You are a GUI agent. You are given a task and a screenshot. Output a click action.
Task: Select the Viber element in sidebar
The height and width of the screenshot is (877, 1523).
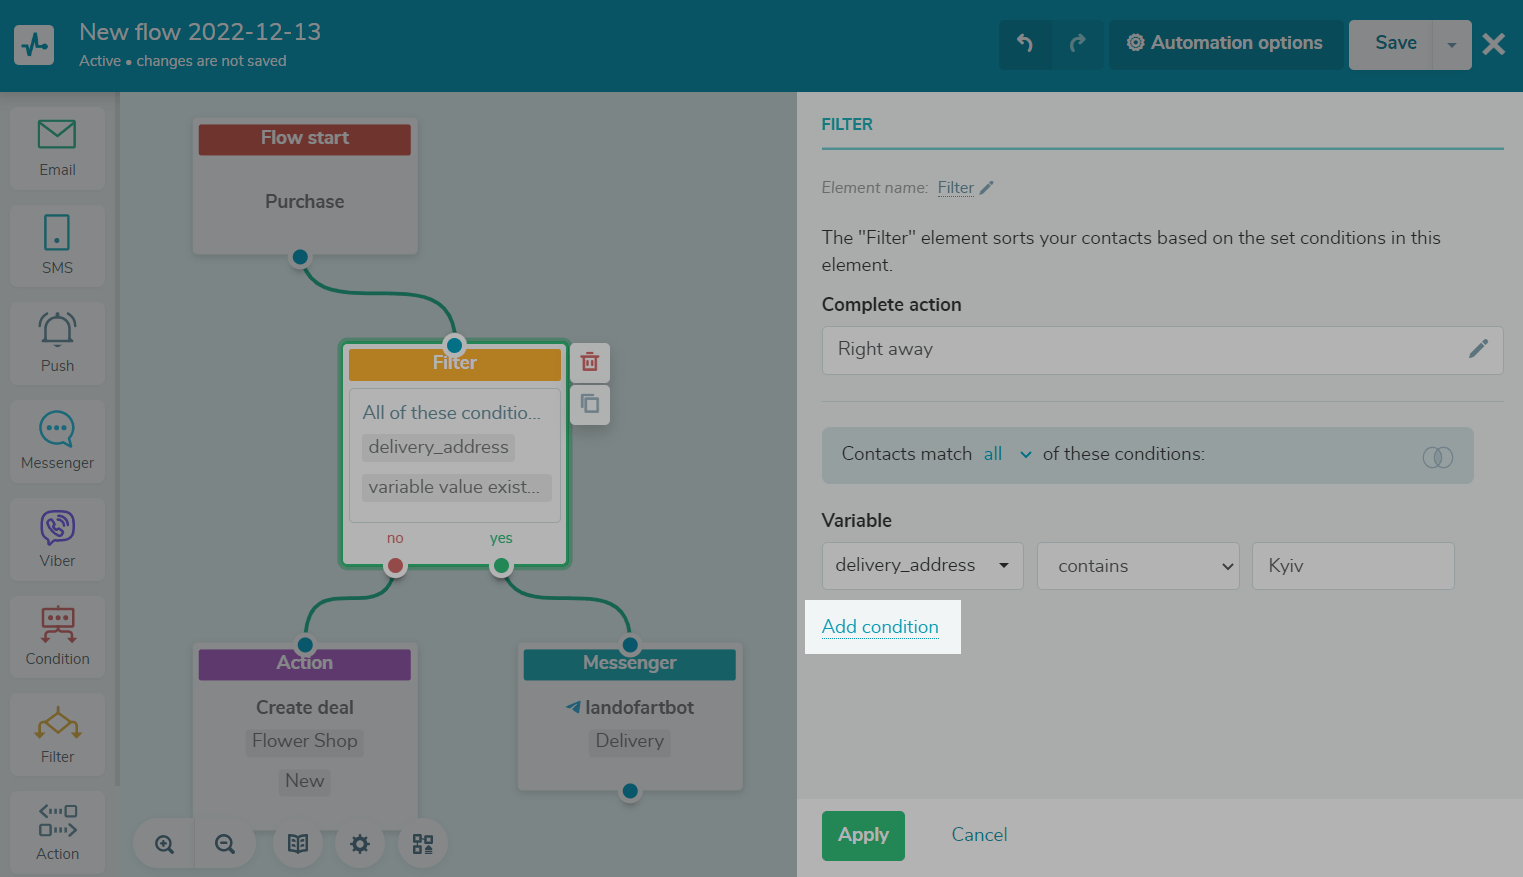pyautogui.click(x=57, y=539)
